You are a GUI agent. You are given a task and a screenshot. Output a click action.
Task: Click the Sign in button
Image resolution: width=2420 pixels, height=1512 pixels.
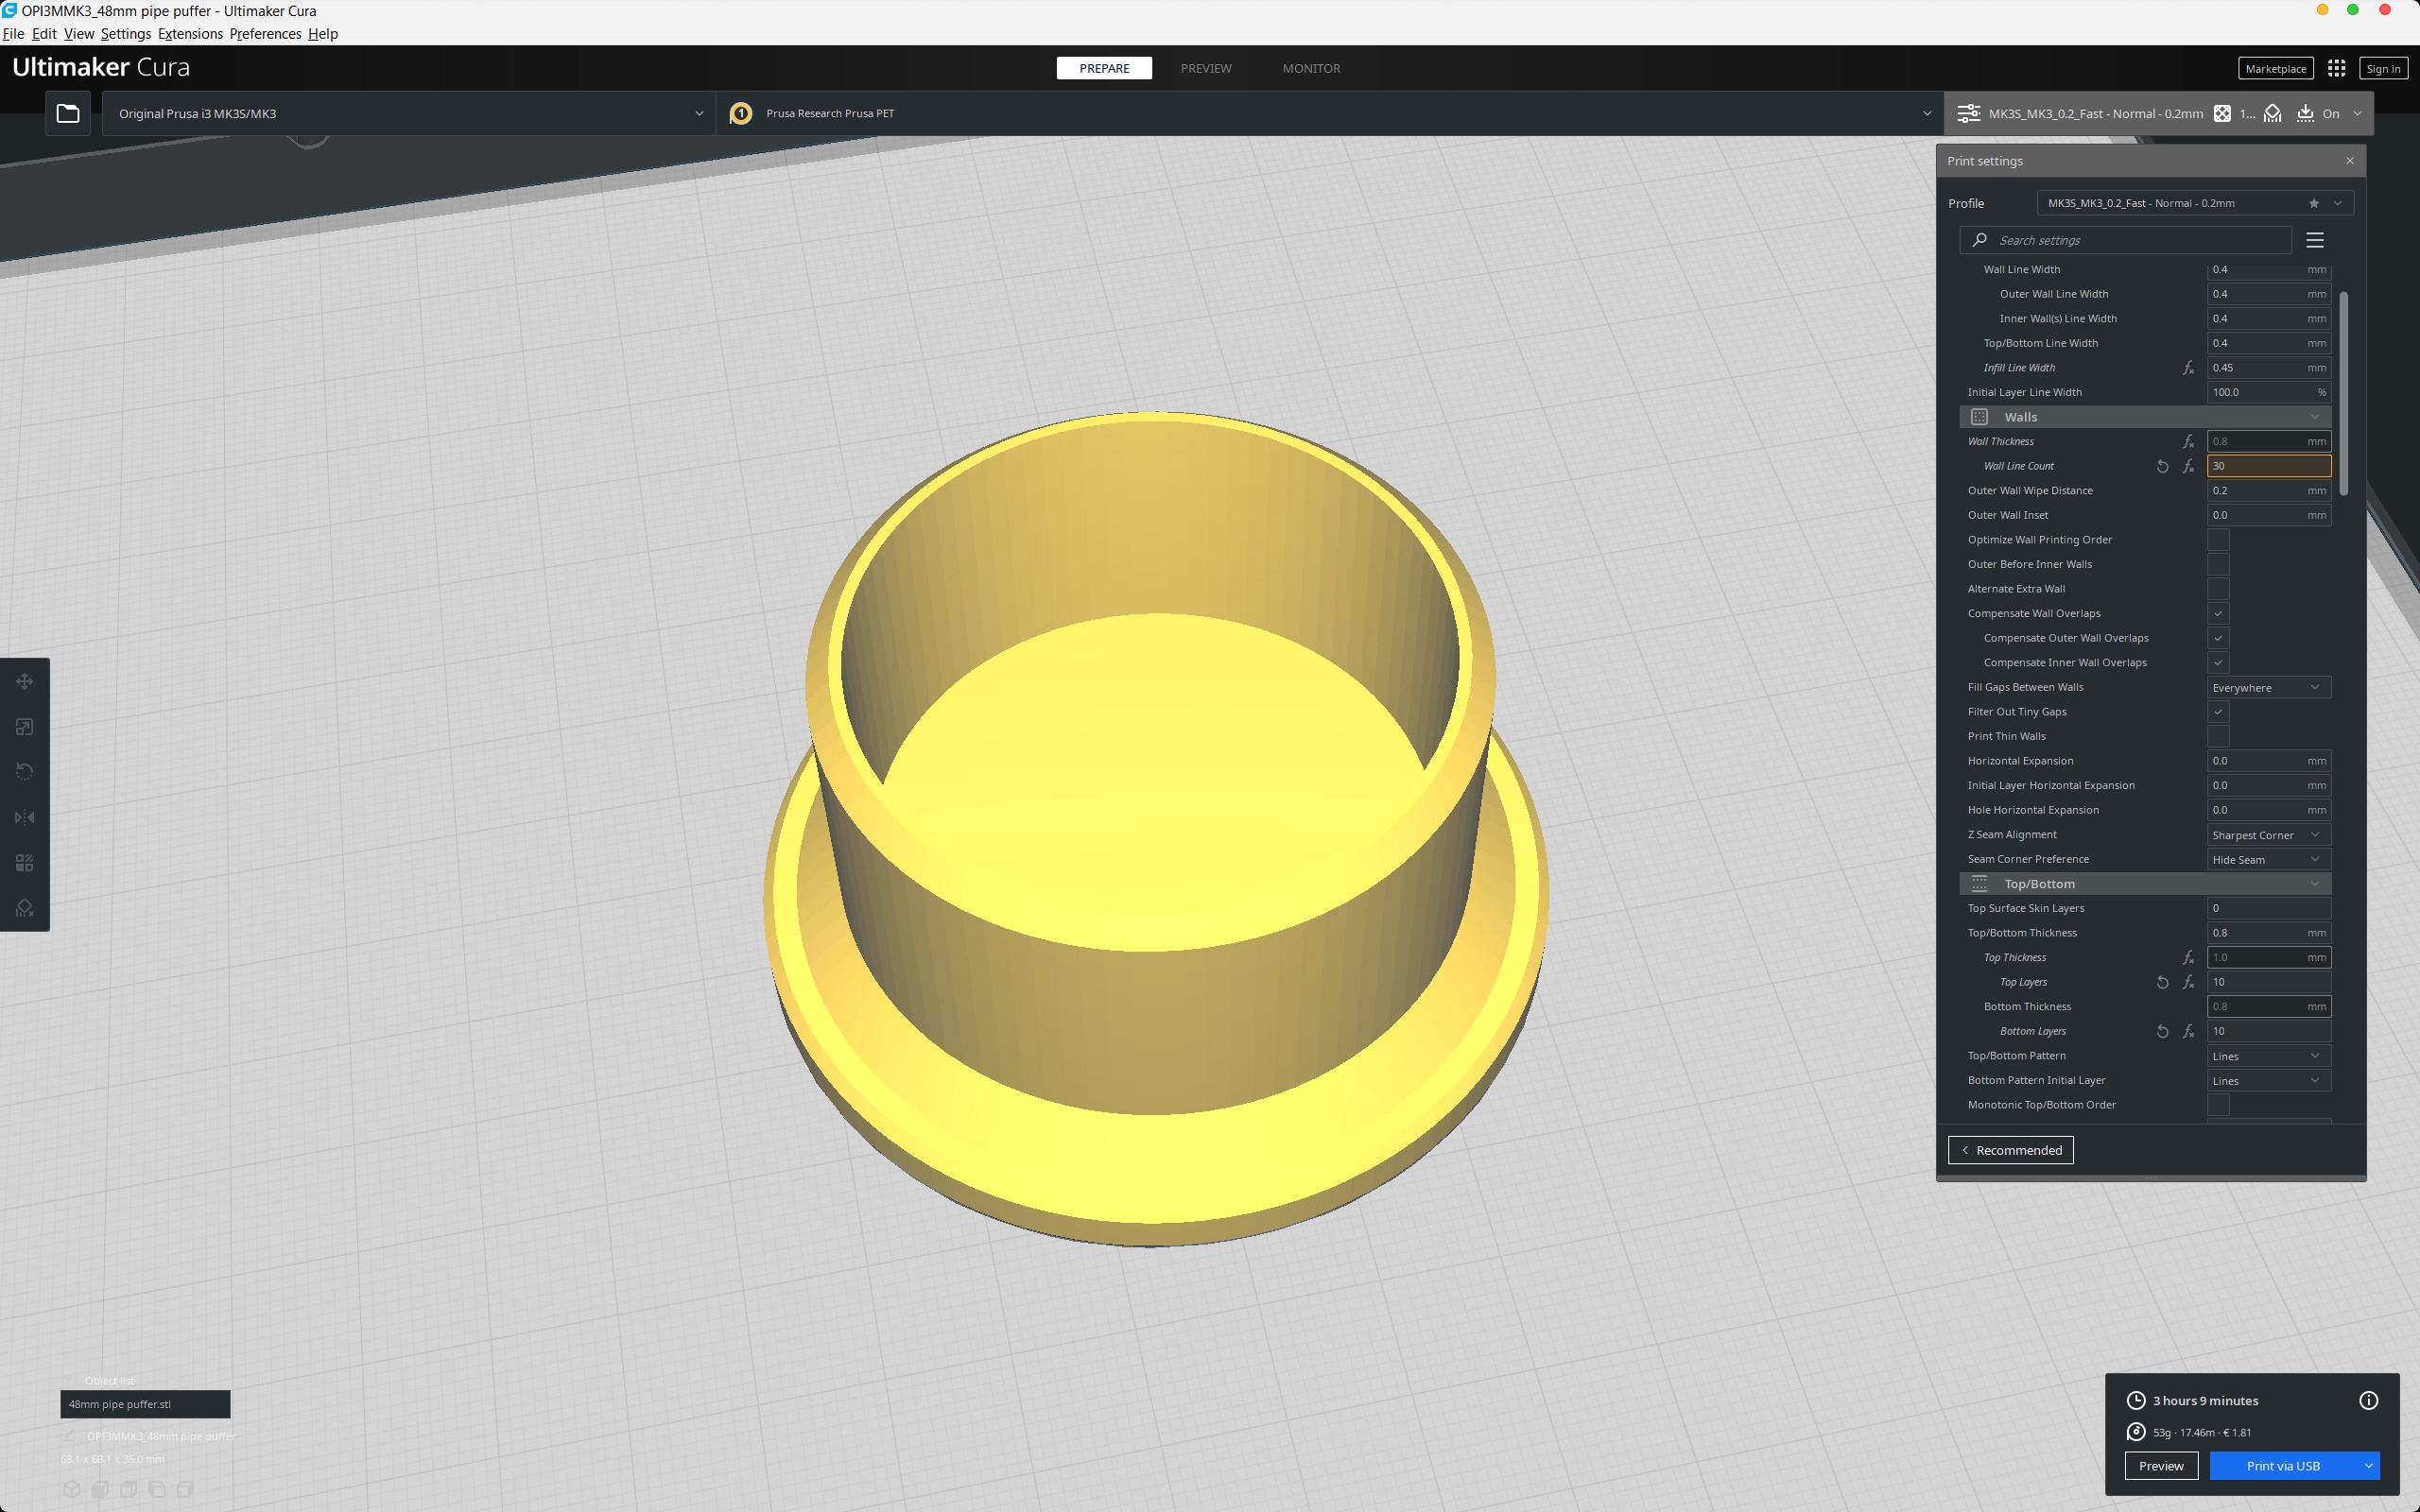pos(2383,68)
